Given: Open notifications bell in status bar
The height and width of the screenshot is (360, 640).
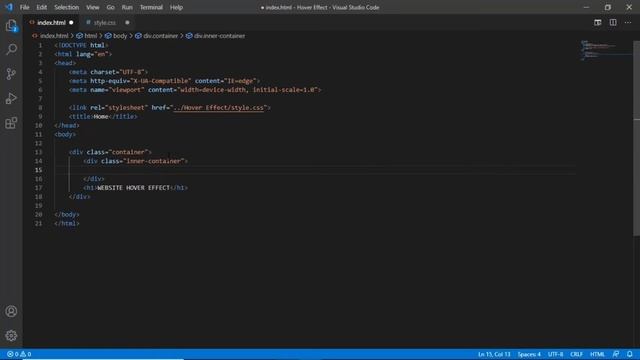Looking at the screenshot, I should (630, 354).
